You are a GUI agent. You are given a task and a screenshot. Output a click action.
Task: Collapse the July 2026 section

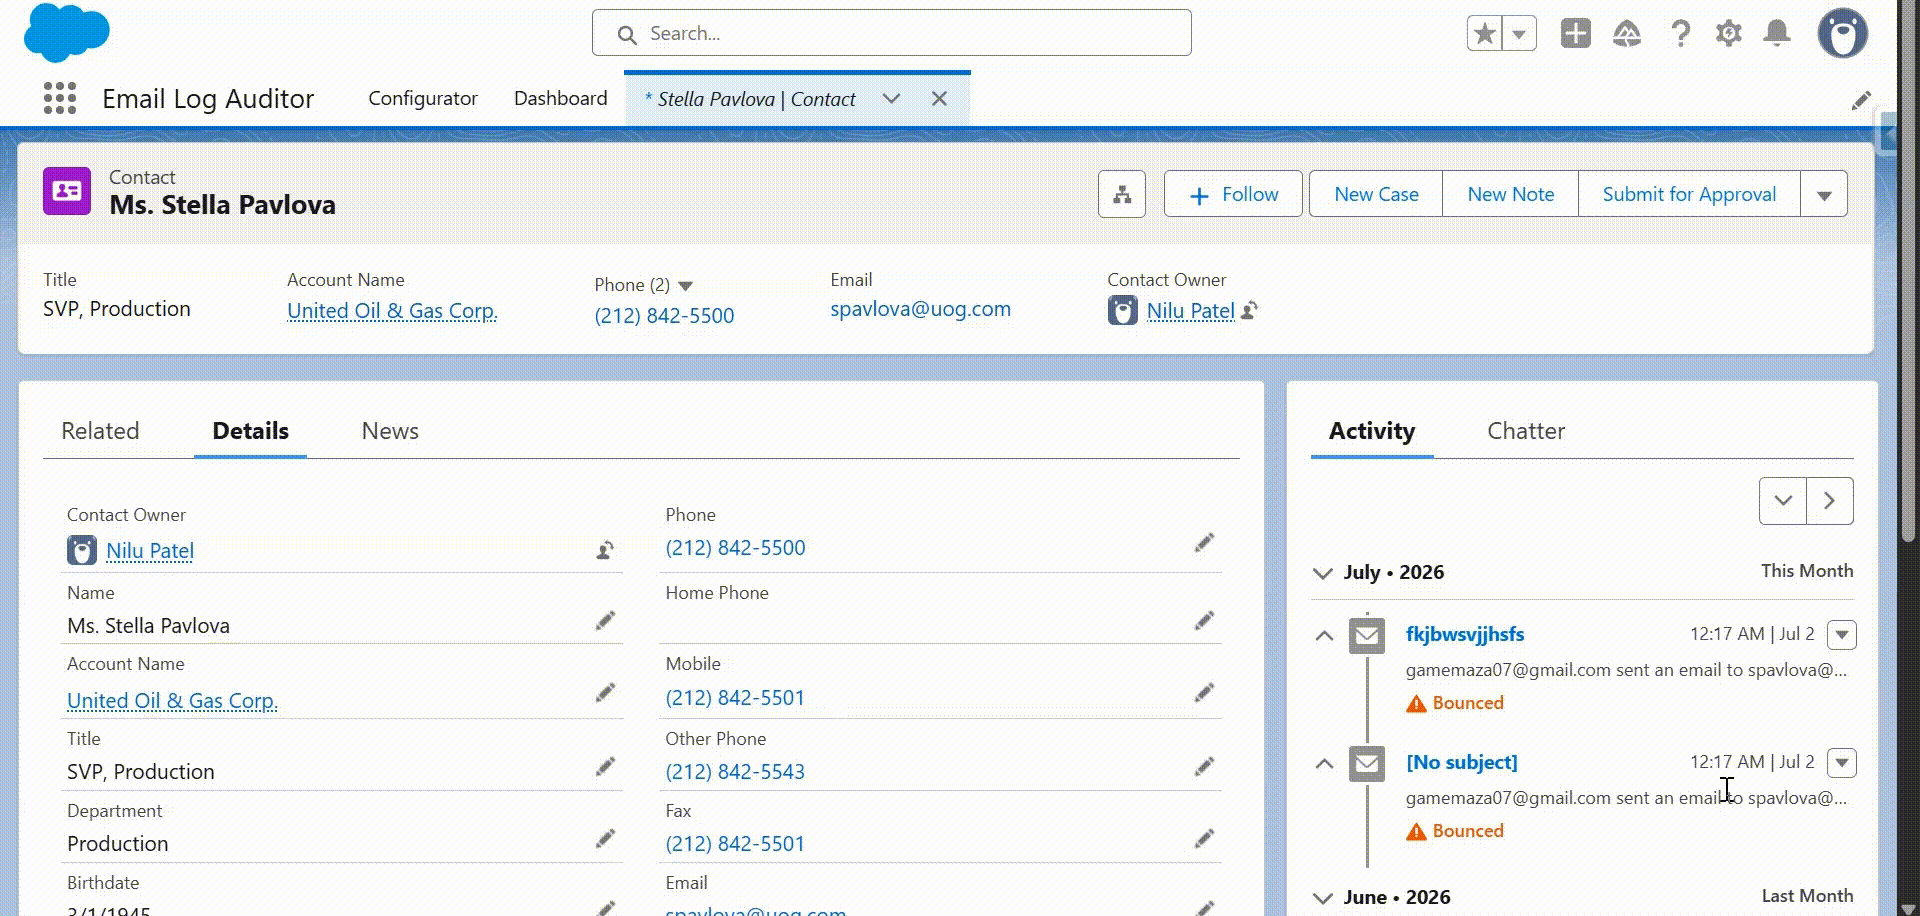1322,573
